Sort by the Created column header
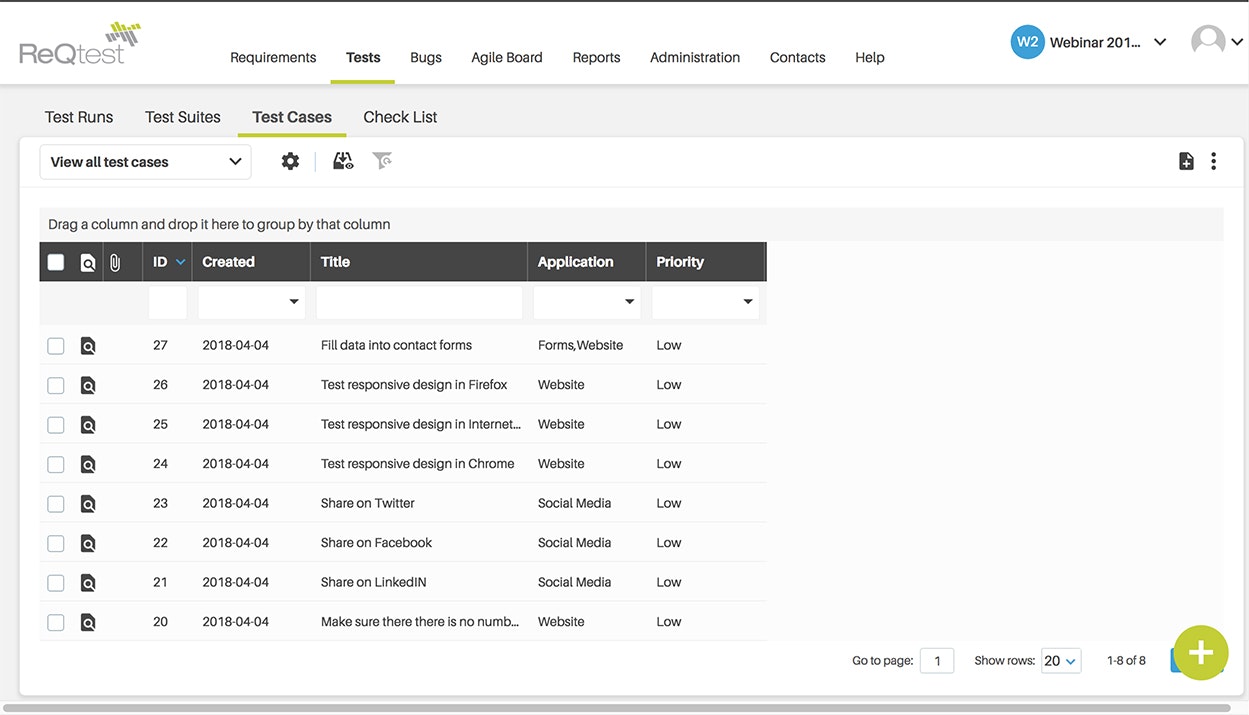Viewport: 1249px width, 715px height. tap(228, 262)
